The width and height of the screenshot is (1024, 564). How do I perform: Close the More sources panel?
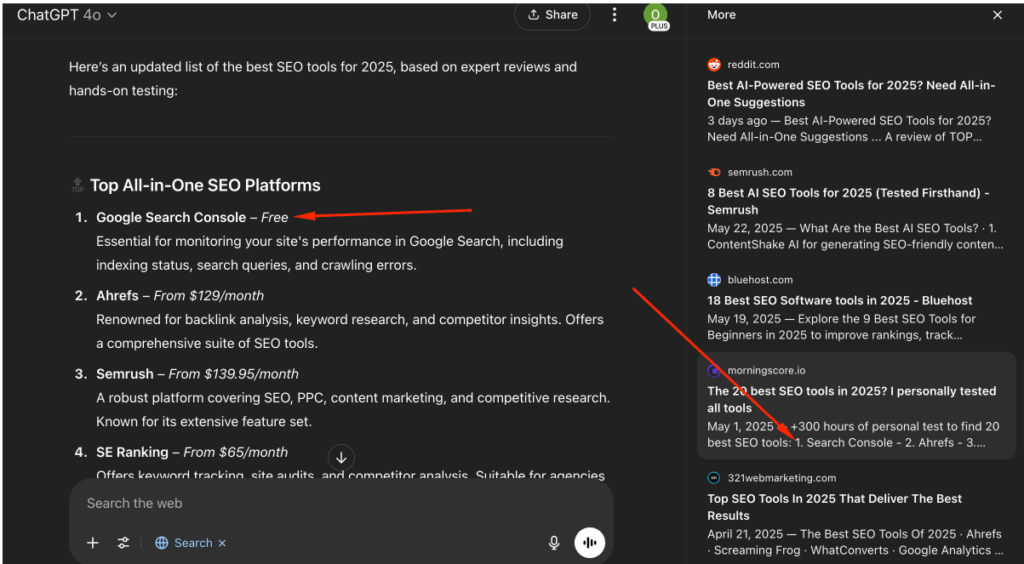click(997, 15)
